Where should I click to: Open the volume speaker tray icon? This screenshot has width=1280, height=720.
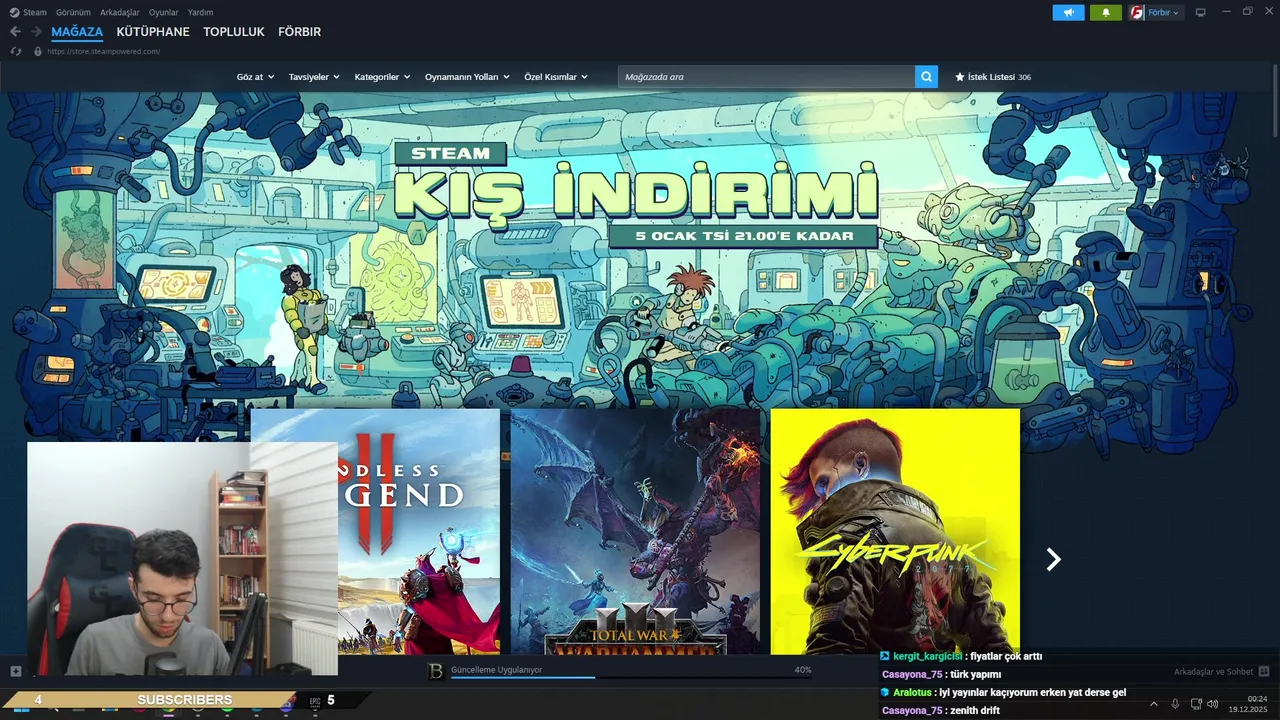tap(1212, 704)
